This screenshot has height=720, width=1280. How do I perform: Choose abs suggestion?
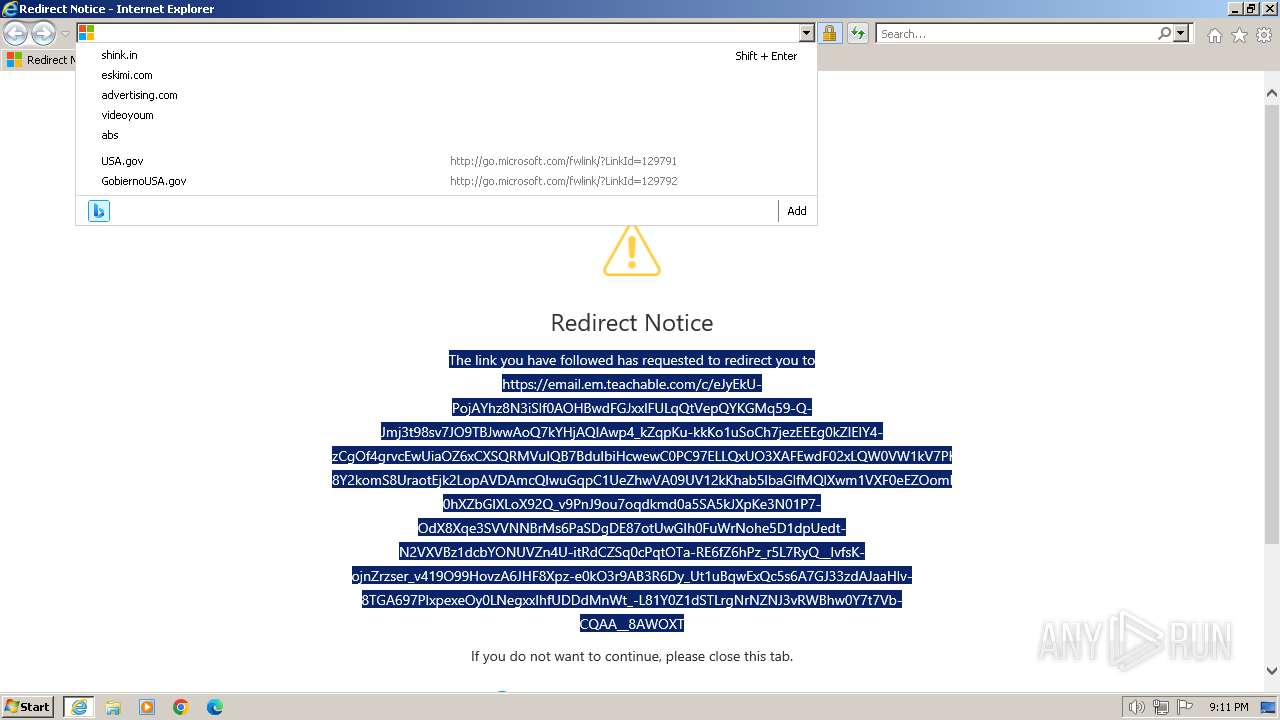tap(447, 135)
